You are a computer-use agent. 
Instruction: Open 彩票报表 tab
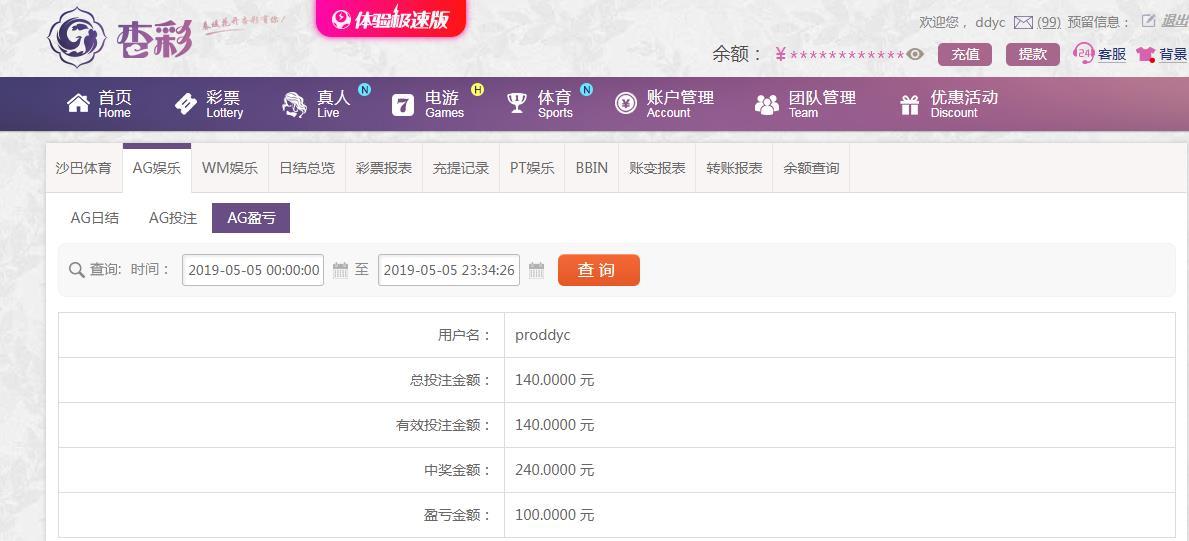tap(384, 168)
